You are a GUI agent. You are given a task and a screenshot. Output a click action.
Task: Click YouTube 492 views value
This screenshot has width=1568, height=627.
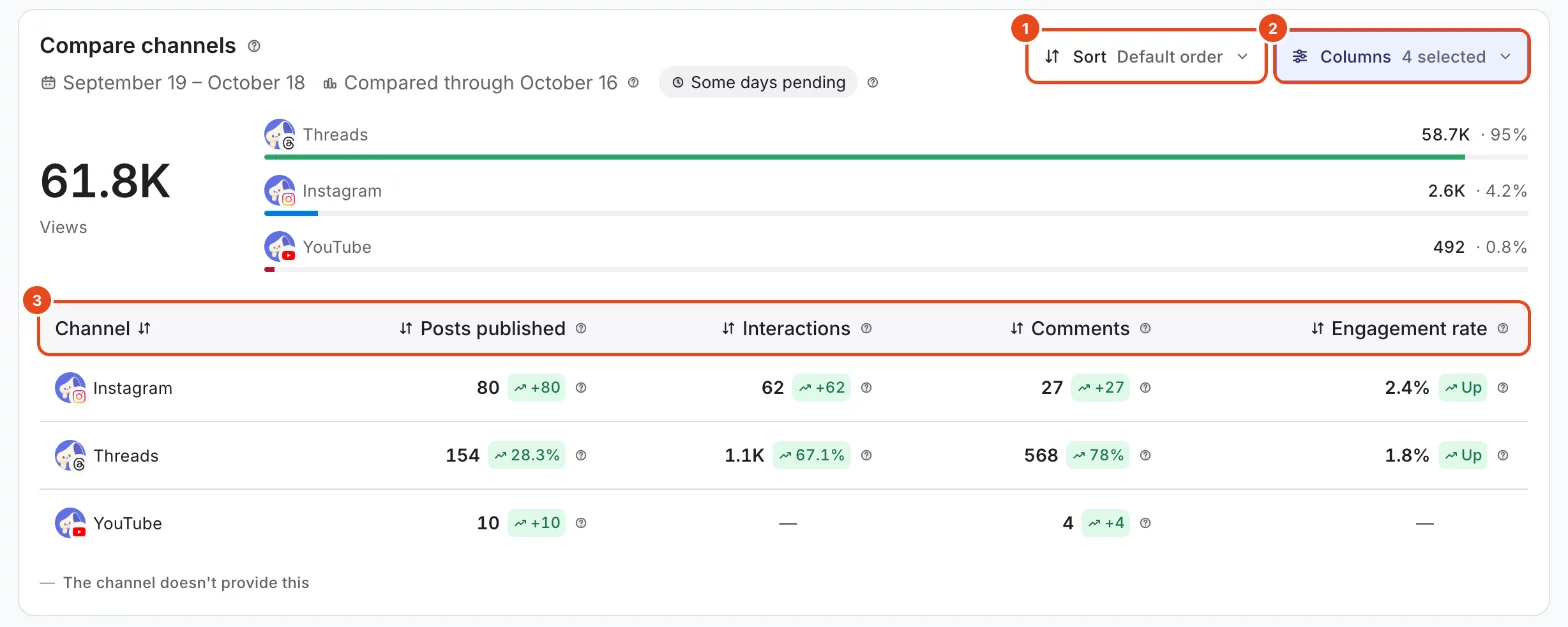pyautogui.click(x=1449, y=247)
